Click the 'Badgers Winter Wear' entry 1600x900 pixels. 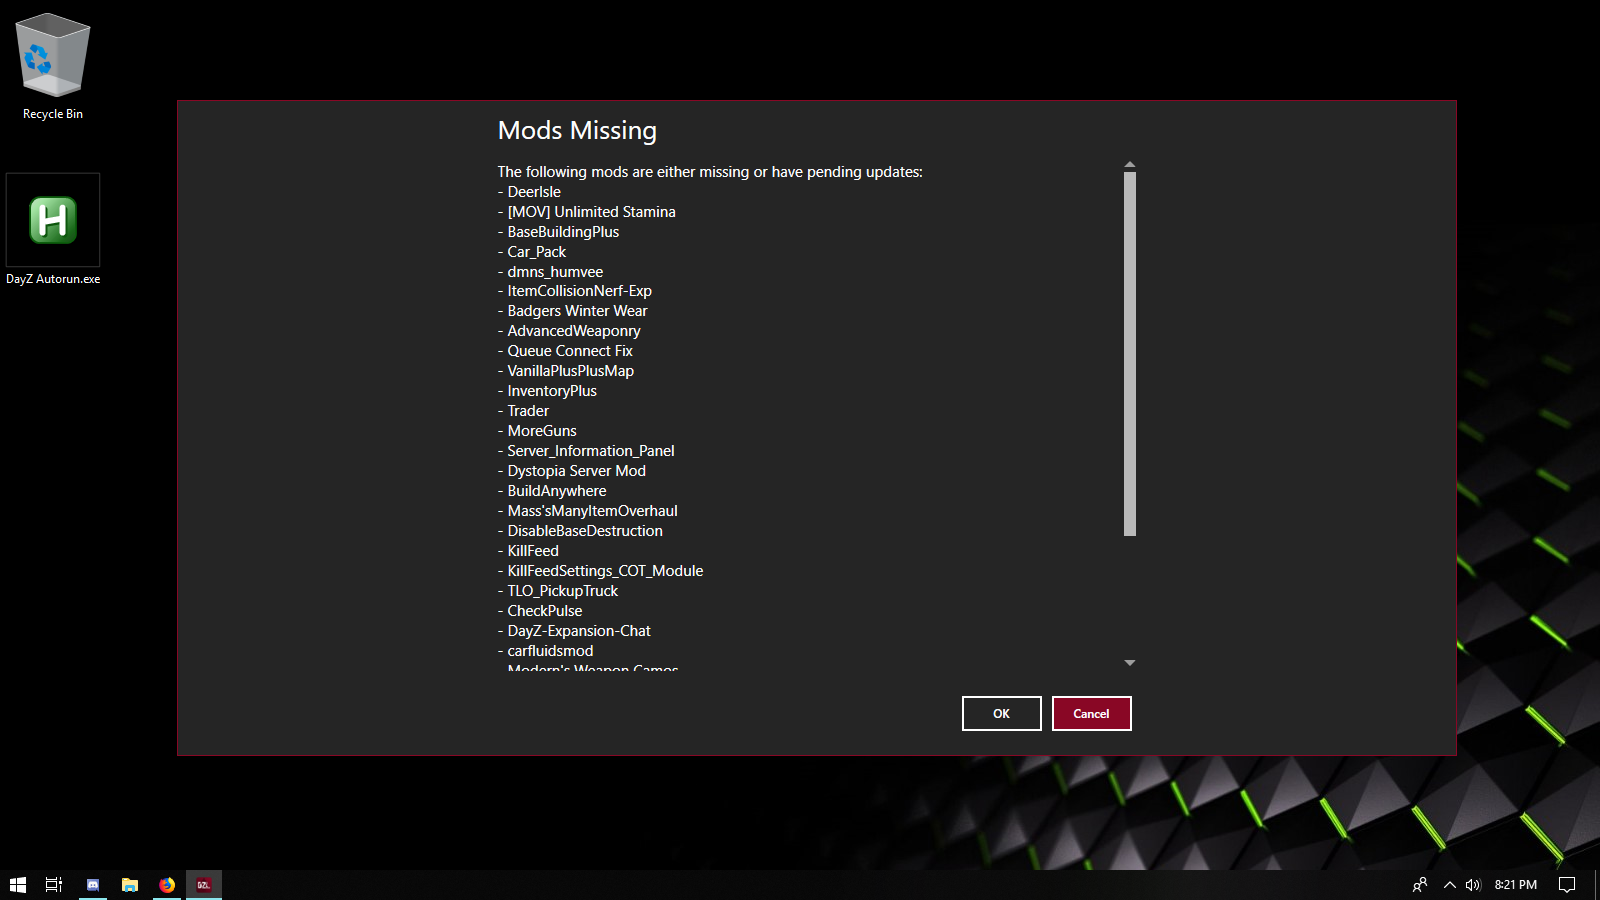click(x=577, y=311)
